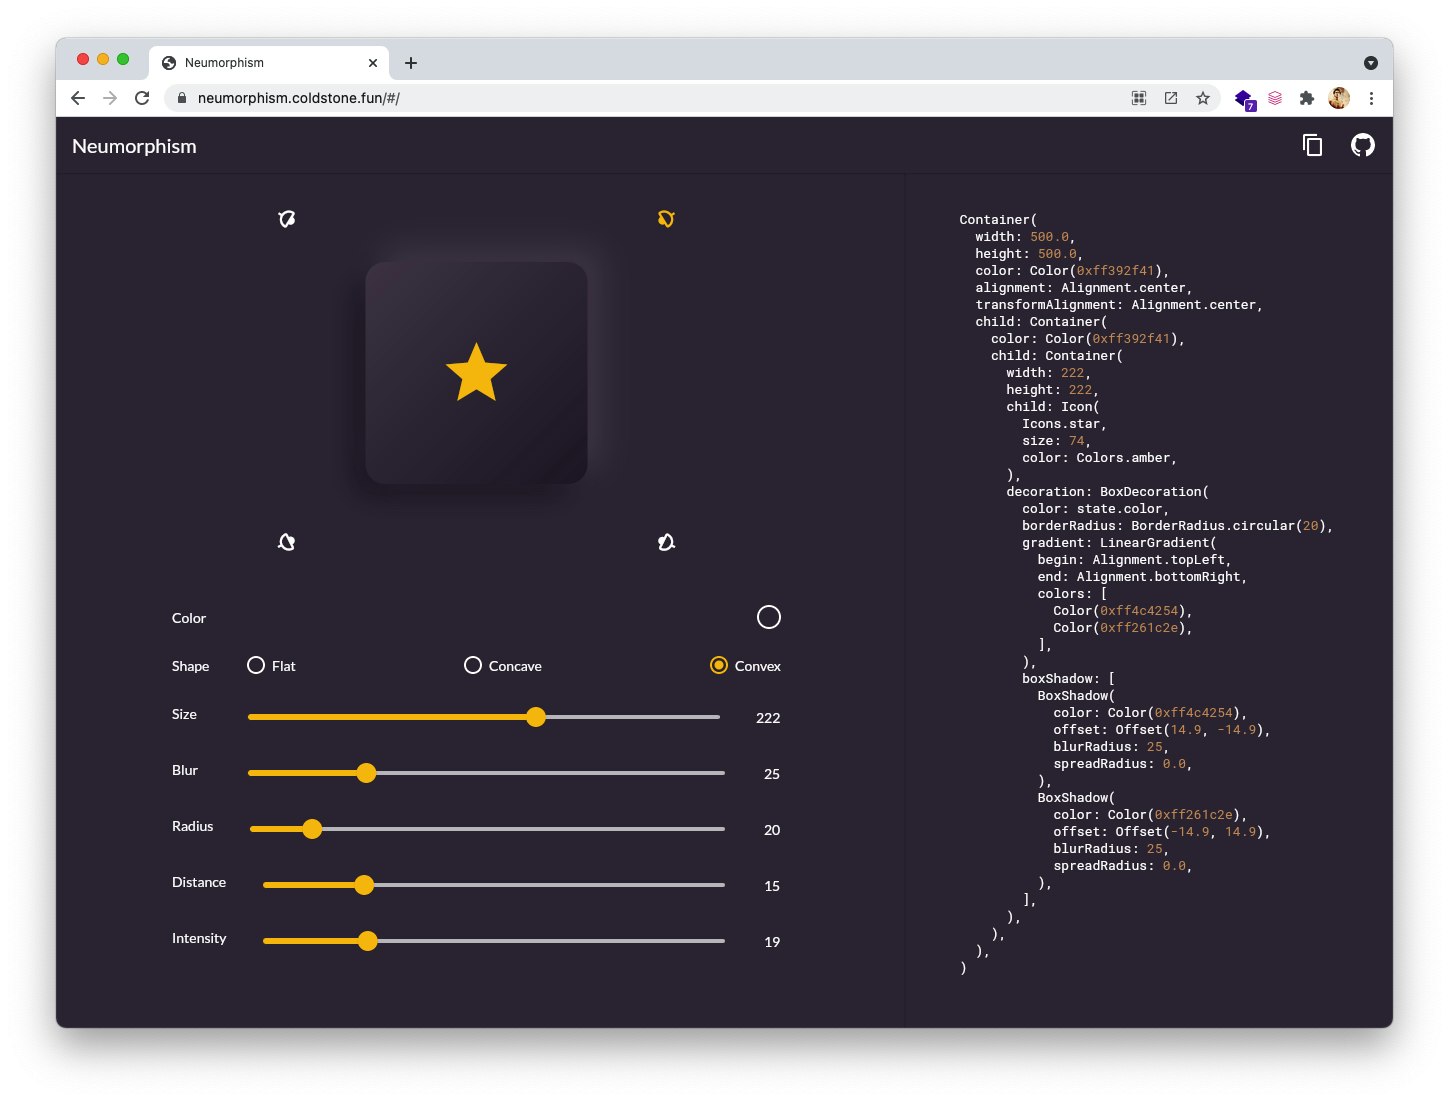This screenshot has width=1449, height=1102.
Task: Copy the generated code with the copy icon
Action: click(1312, 146)
